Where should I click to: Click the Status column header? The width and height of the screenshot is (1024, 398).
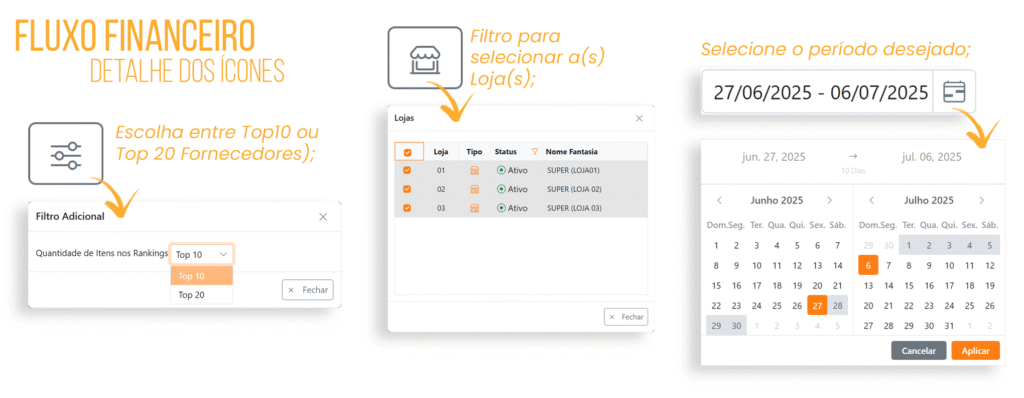[505, 152]
